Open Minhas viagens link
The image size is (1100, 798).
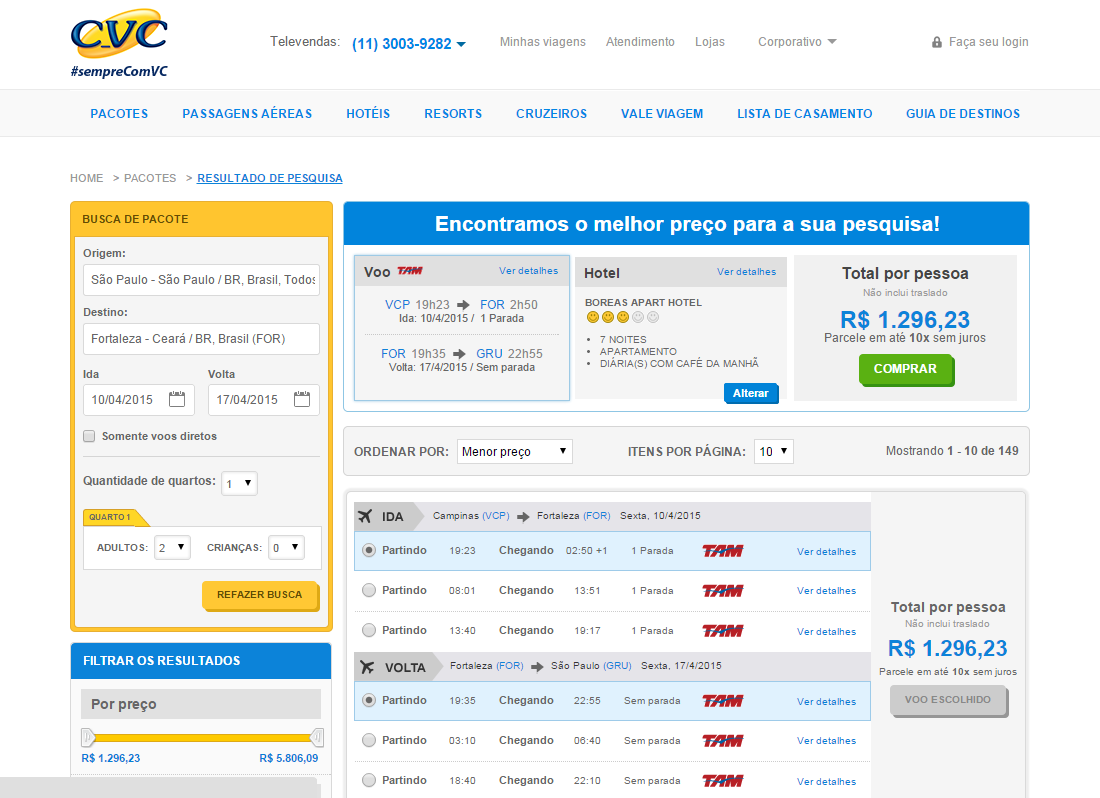(542, 42)
